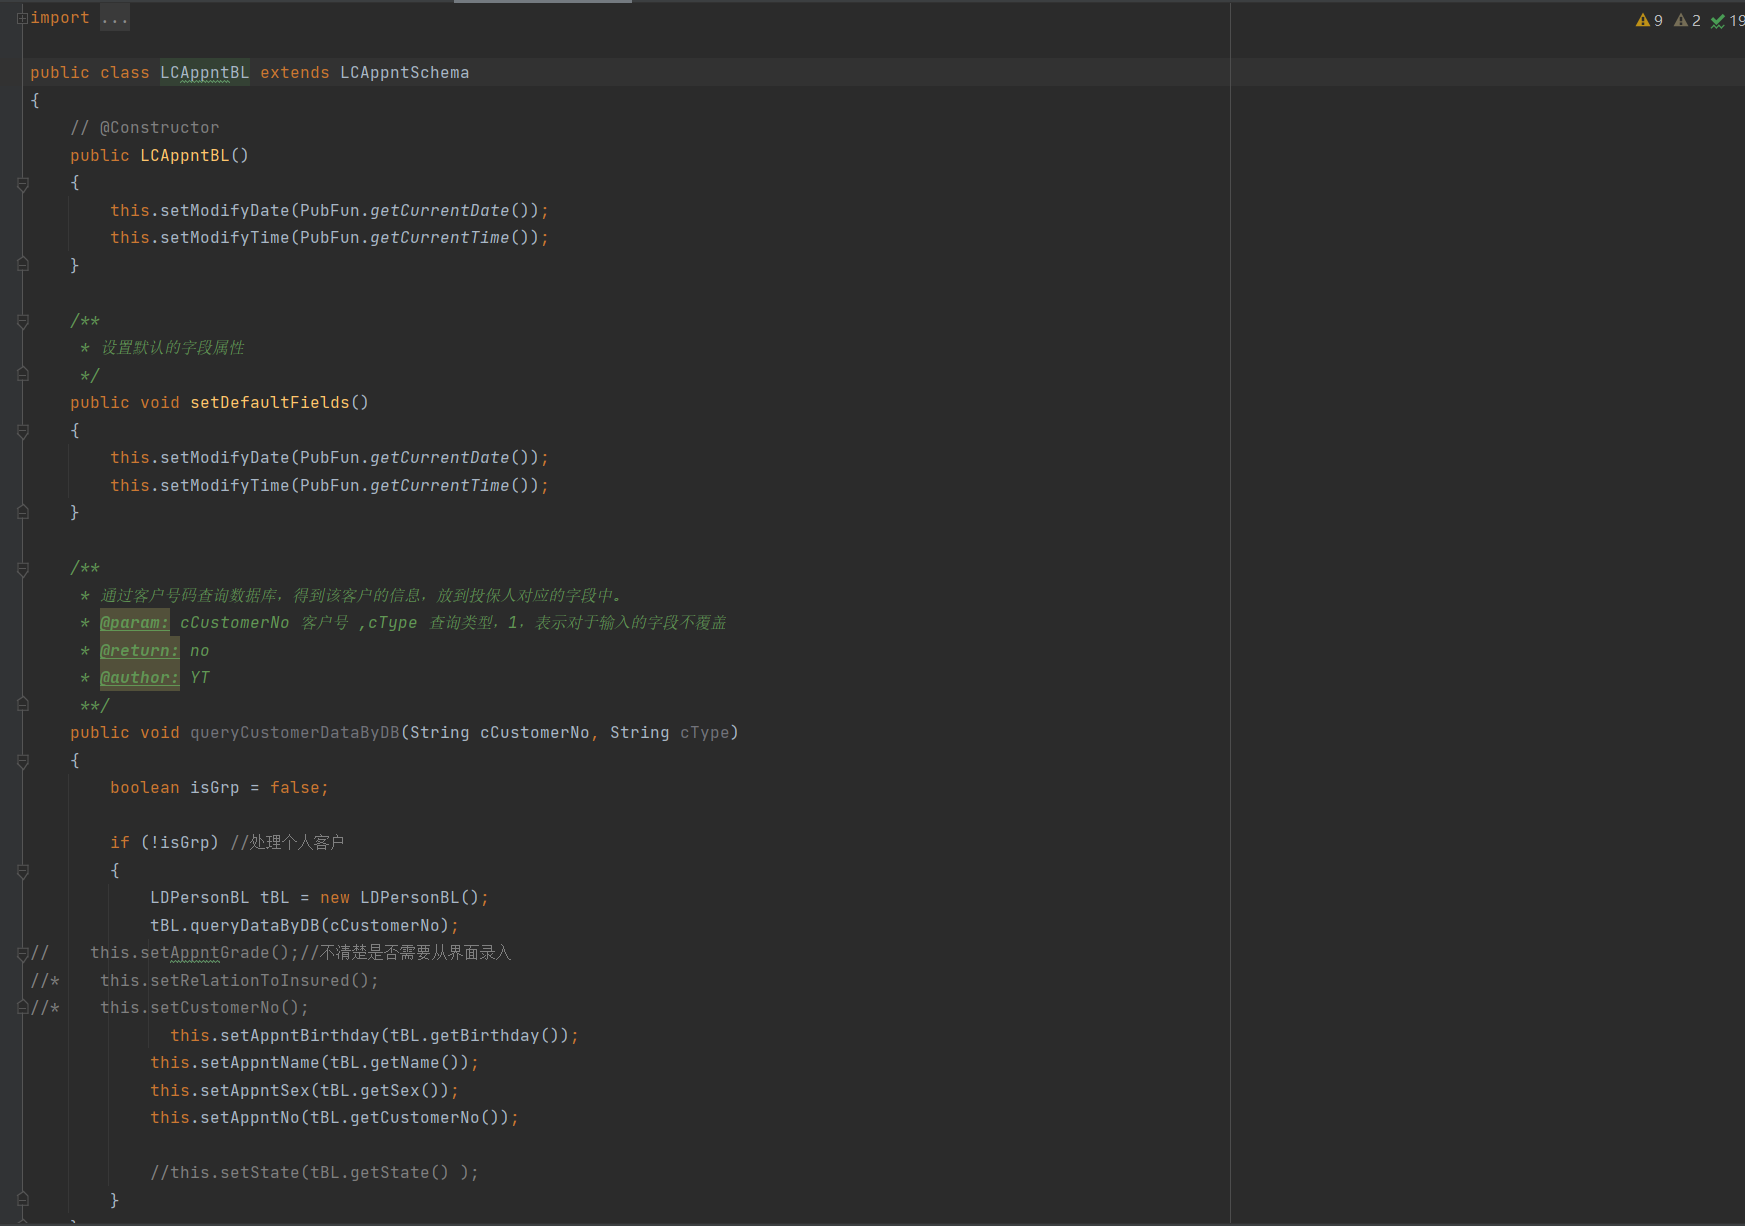This screenshot has width=1745, height=1226.
Task: Click the cCustomerNo parameter in method signature
Action: 535,733
